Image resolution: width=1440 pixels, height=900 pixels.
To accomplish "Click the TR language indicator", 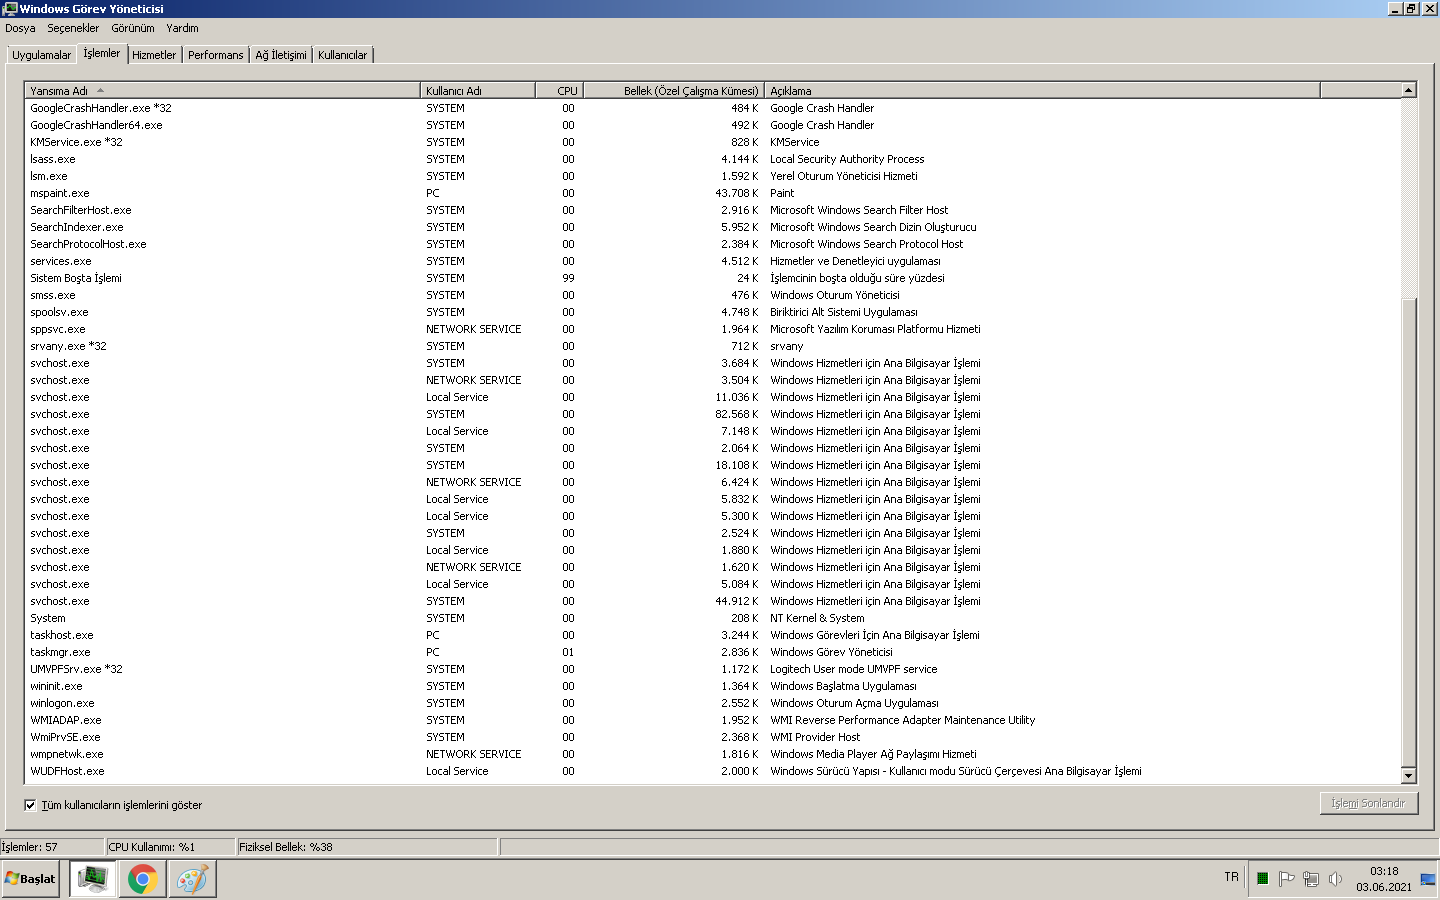I will (1231, 877).
